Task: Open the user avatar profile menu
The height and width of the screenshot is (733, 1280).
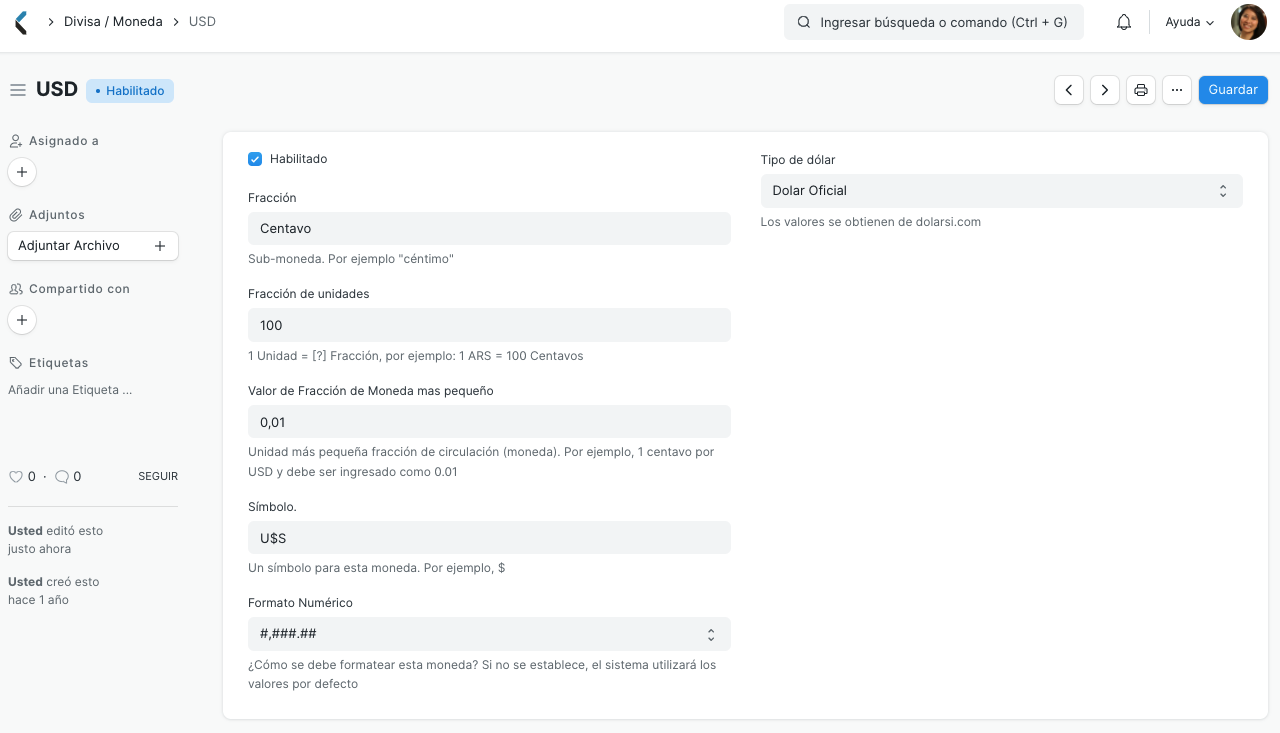Action: point(1248,22)
